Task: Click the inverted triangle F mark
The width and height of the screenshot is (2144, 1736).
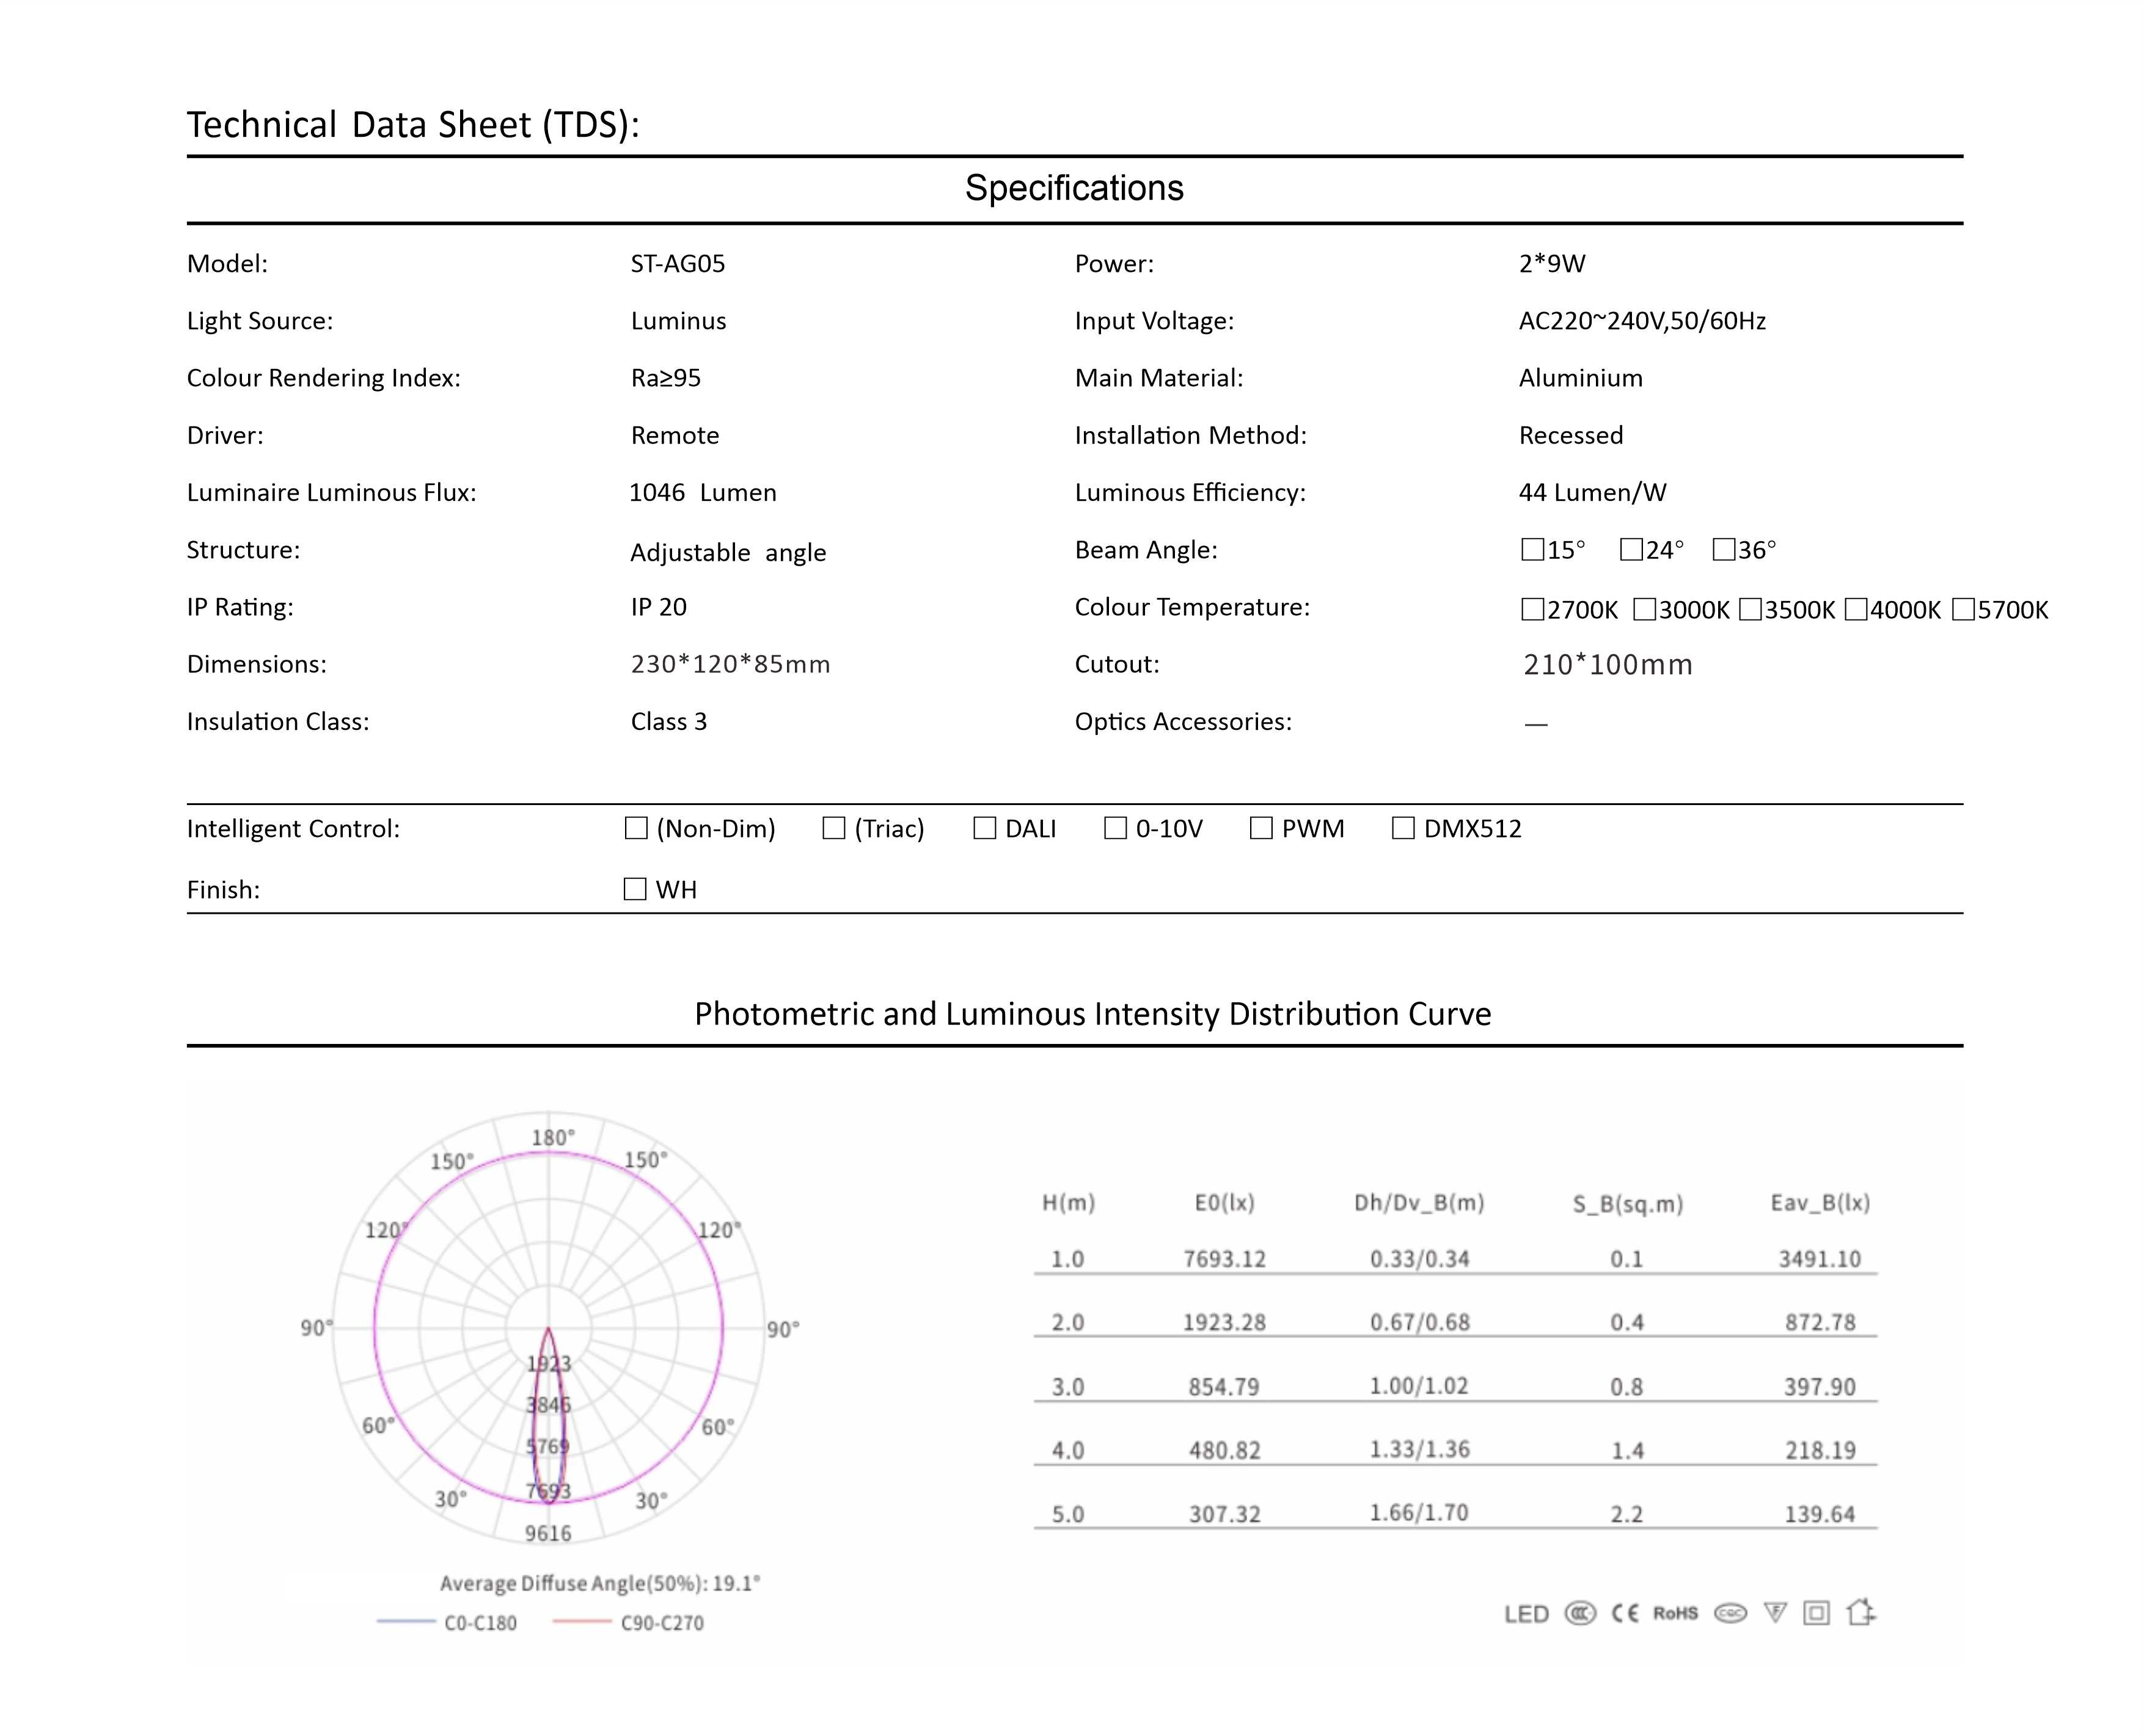Action: click(x=1775, y=1613)
